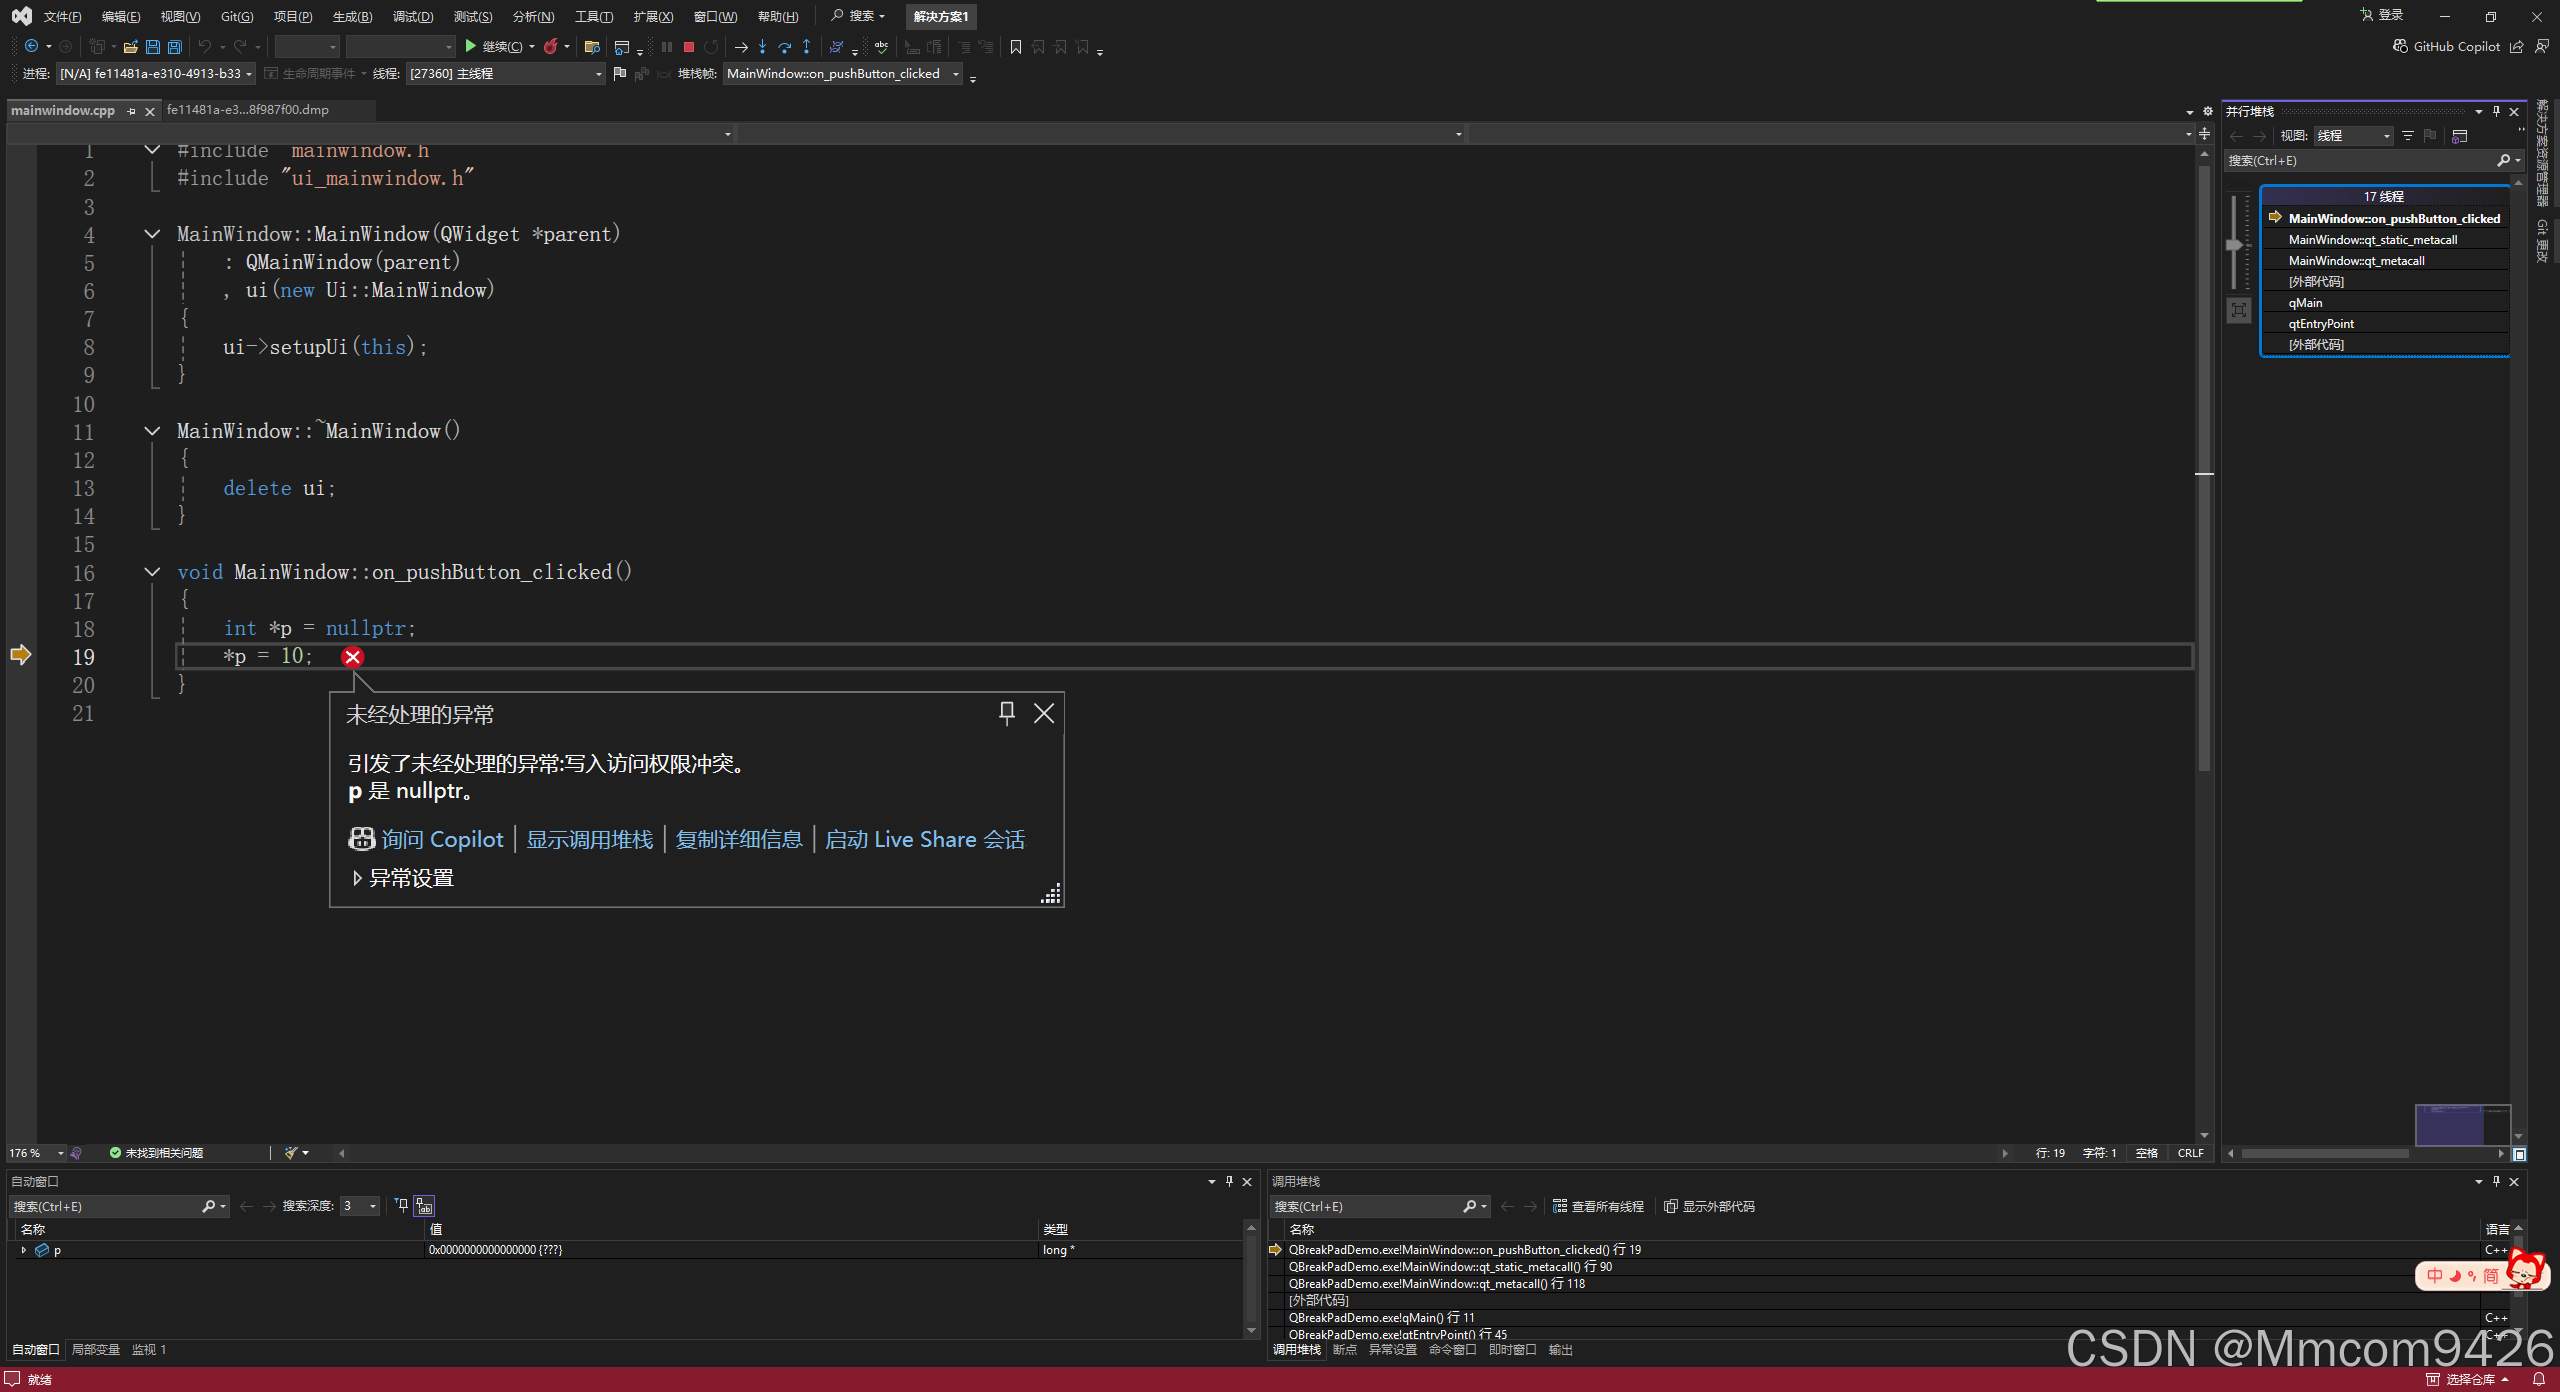Screen dimensions: 2560x1392
Task: Pin the unhandled exception popup
Action: (1007, 712)
